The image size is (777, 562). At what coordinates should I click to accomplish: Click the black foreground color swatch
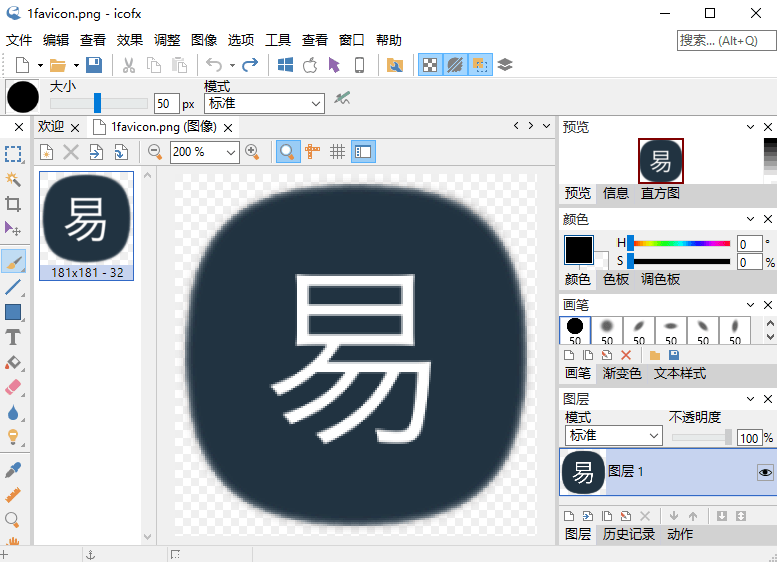(x=578, y=250)
